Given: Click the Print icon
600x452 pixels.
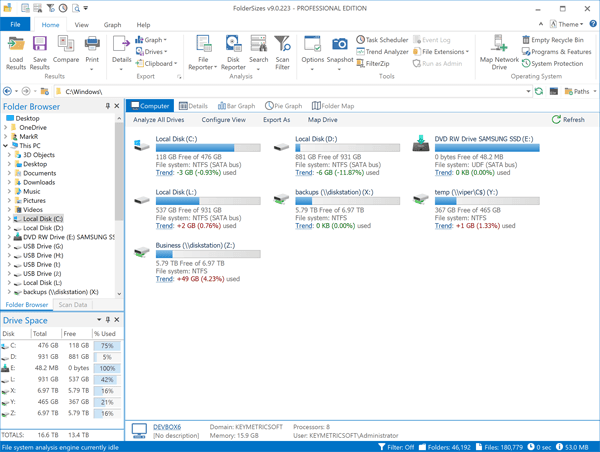Looking at the screenshot, I should (92, 44).
